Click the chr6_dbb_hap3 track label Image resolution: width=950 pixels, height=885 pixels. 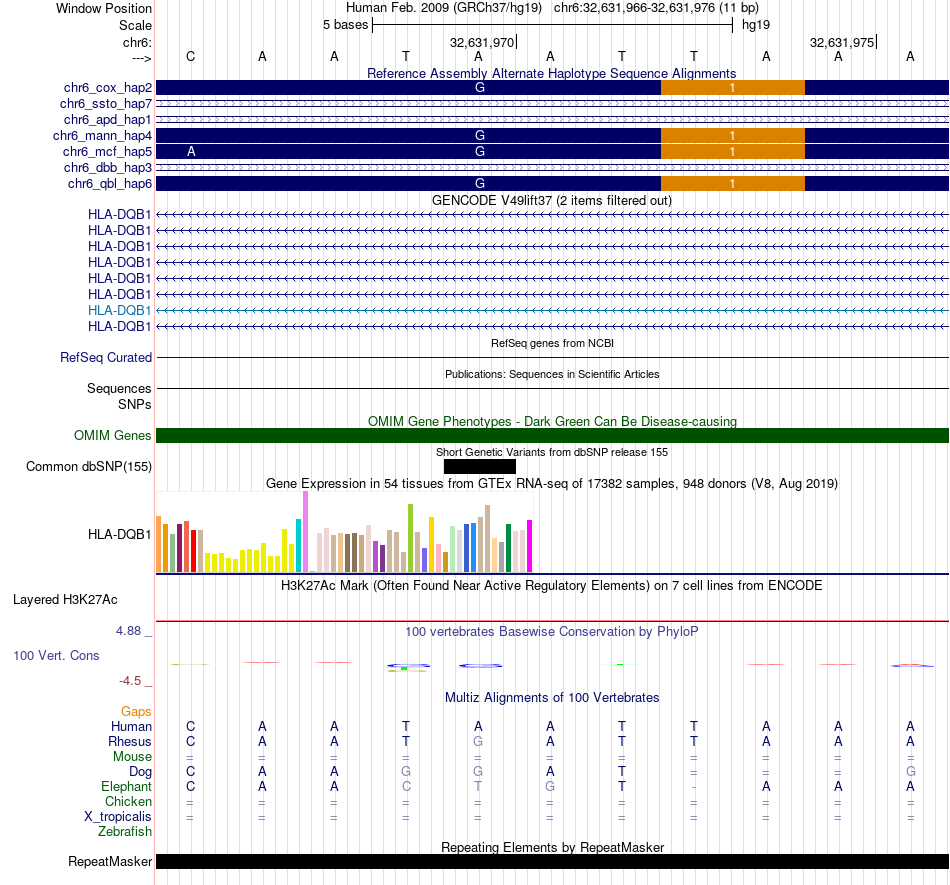tap(108, 168)
